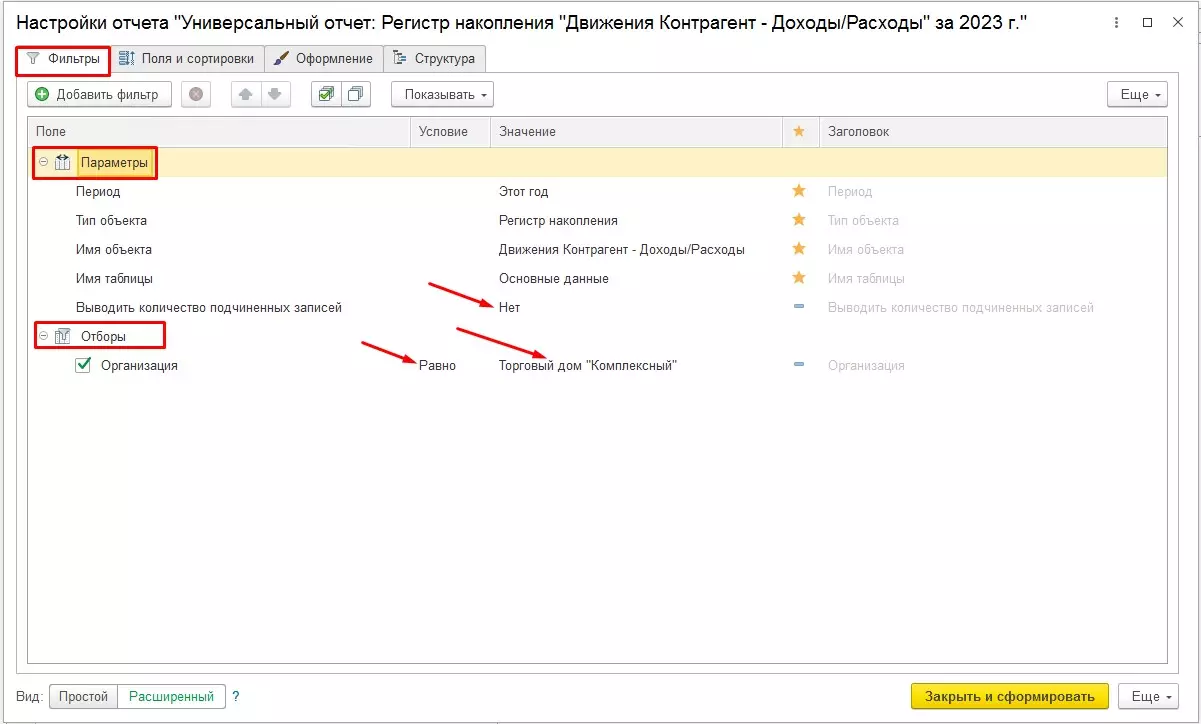This screenshot has width=1201, height=724.
Task: Maximize the settings window
Action: (x=1148, y=22)
